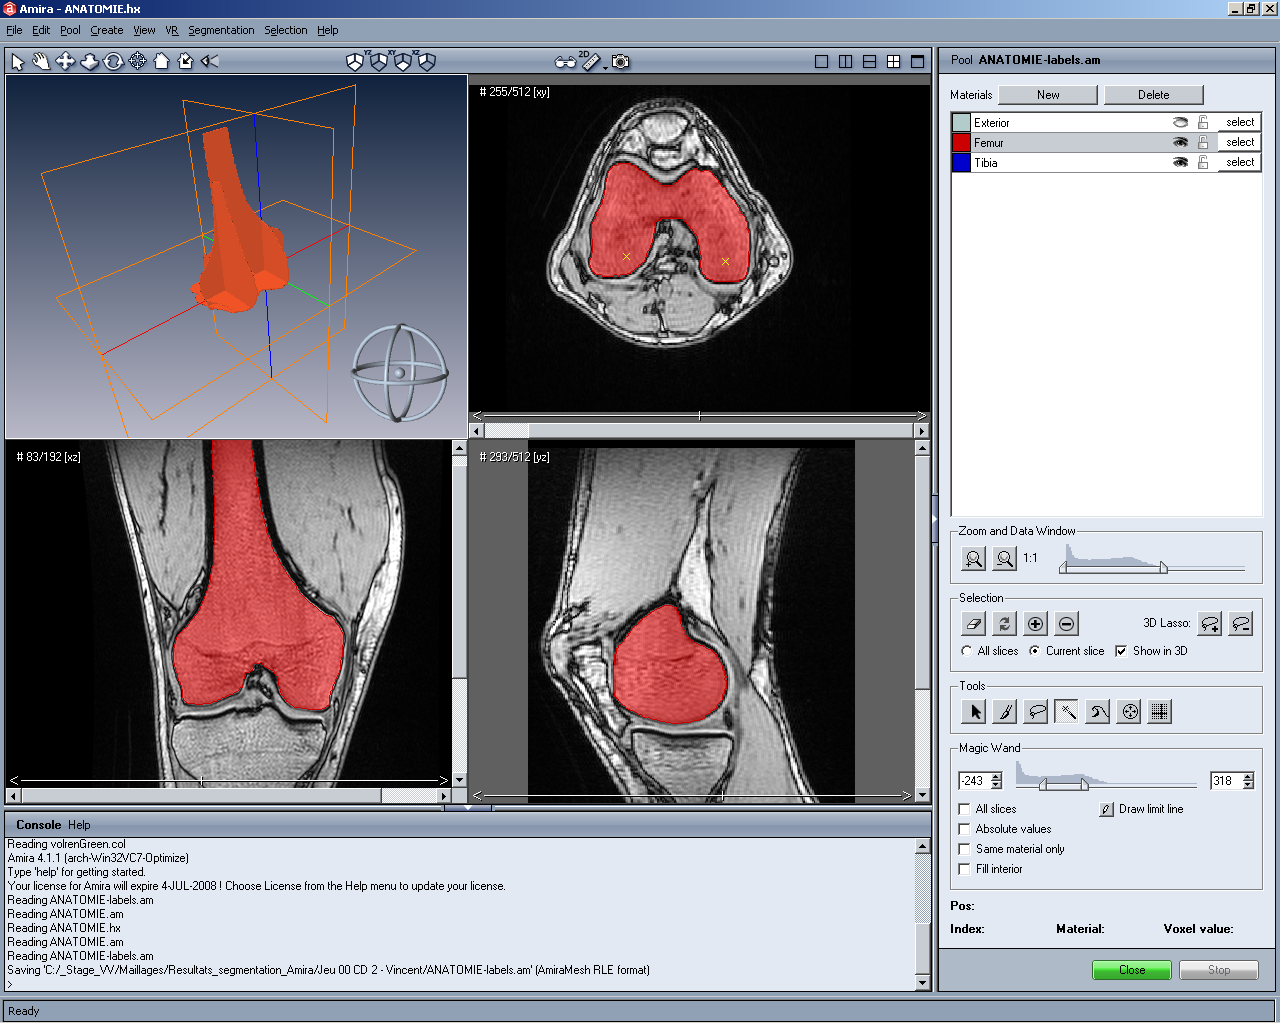Click 3D Lasso subtract button
The width and height of the screenshot is (1280, 1024).
click(1241, 624)
